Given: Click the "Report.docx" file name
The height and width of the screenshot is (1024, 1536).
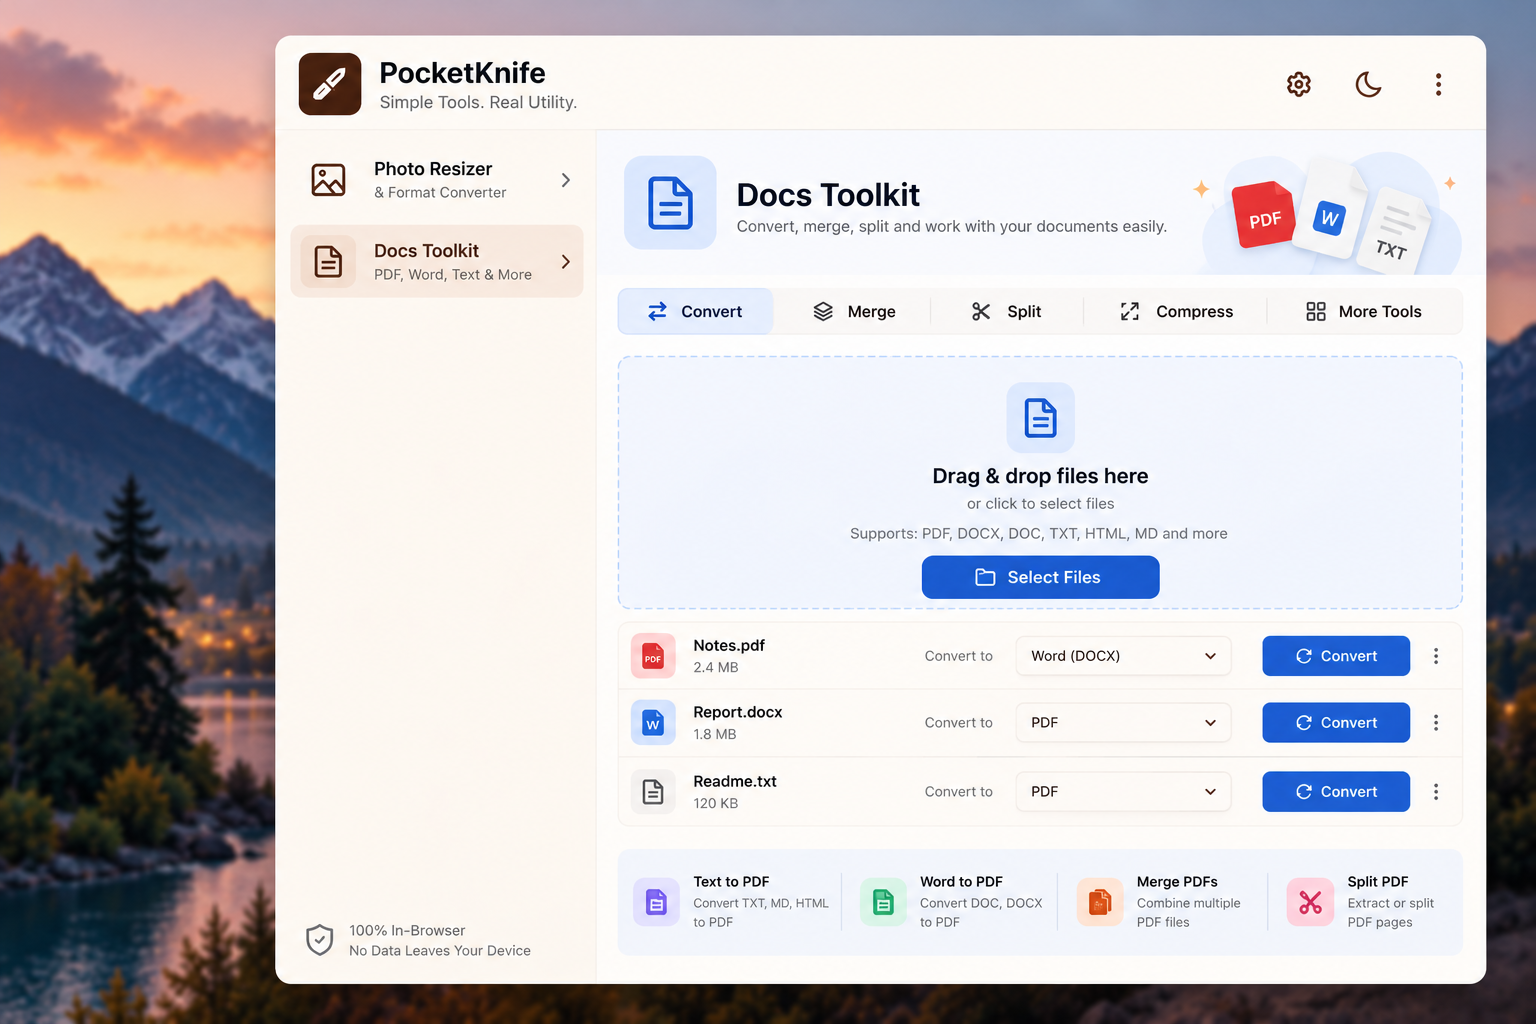Looking at the screenshot, I should coord(738,712).
